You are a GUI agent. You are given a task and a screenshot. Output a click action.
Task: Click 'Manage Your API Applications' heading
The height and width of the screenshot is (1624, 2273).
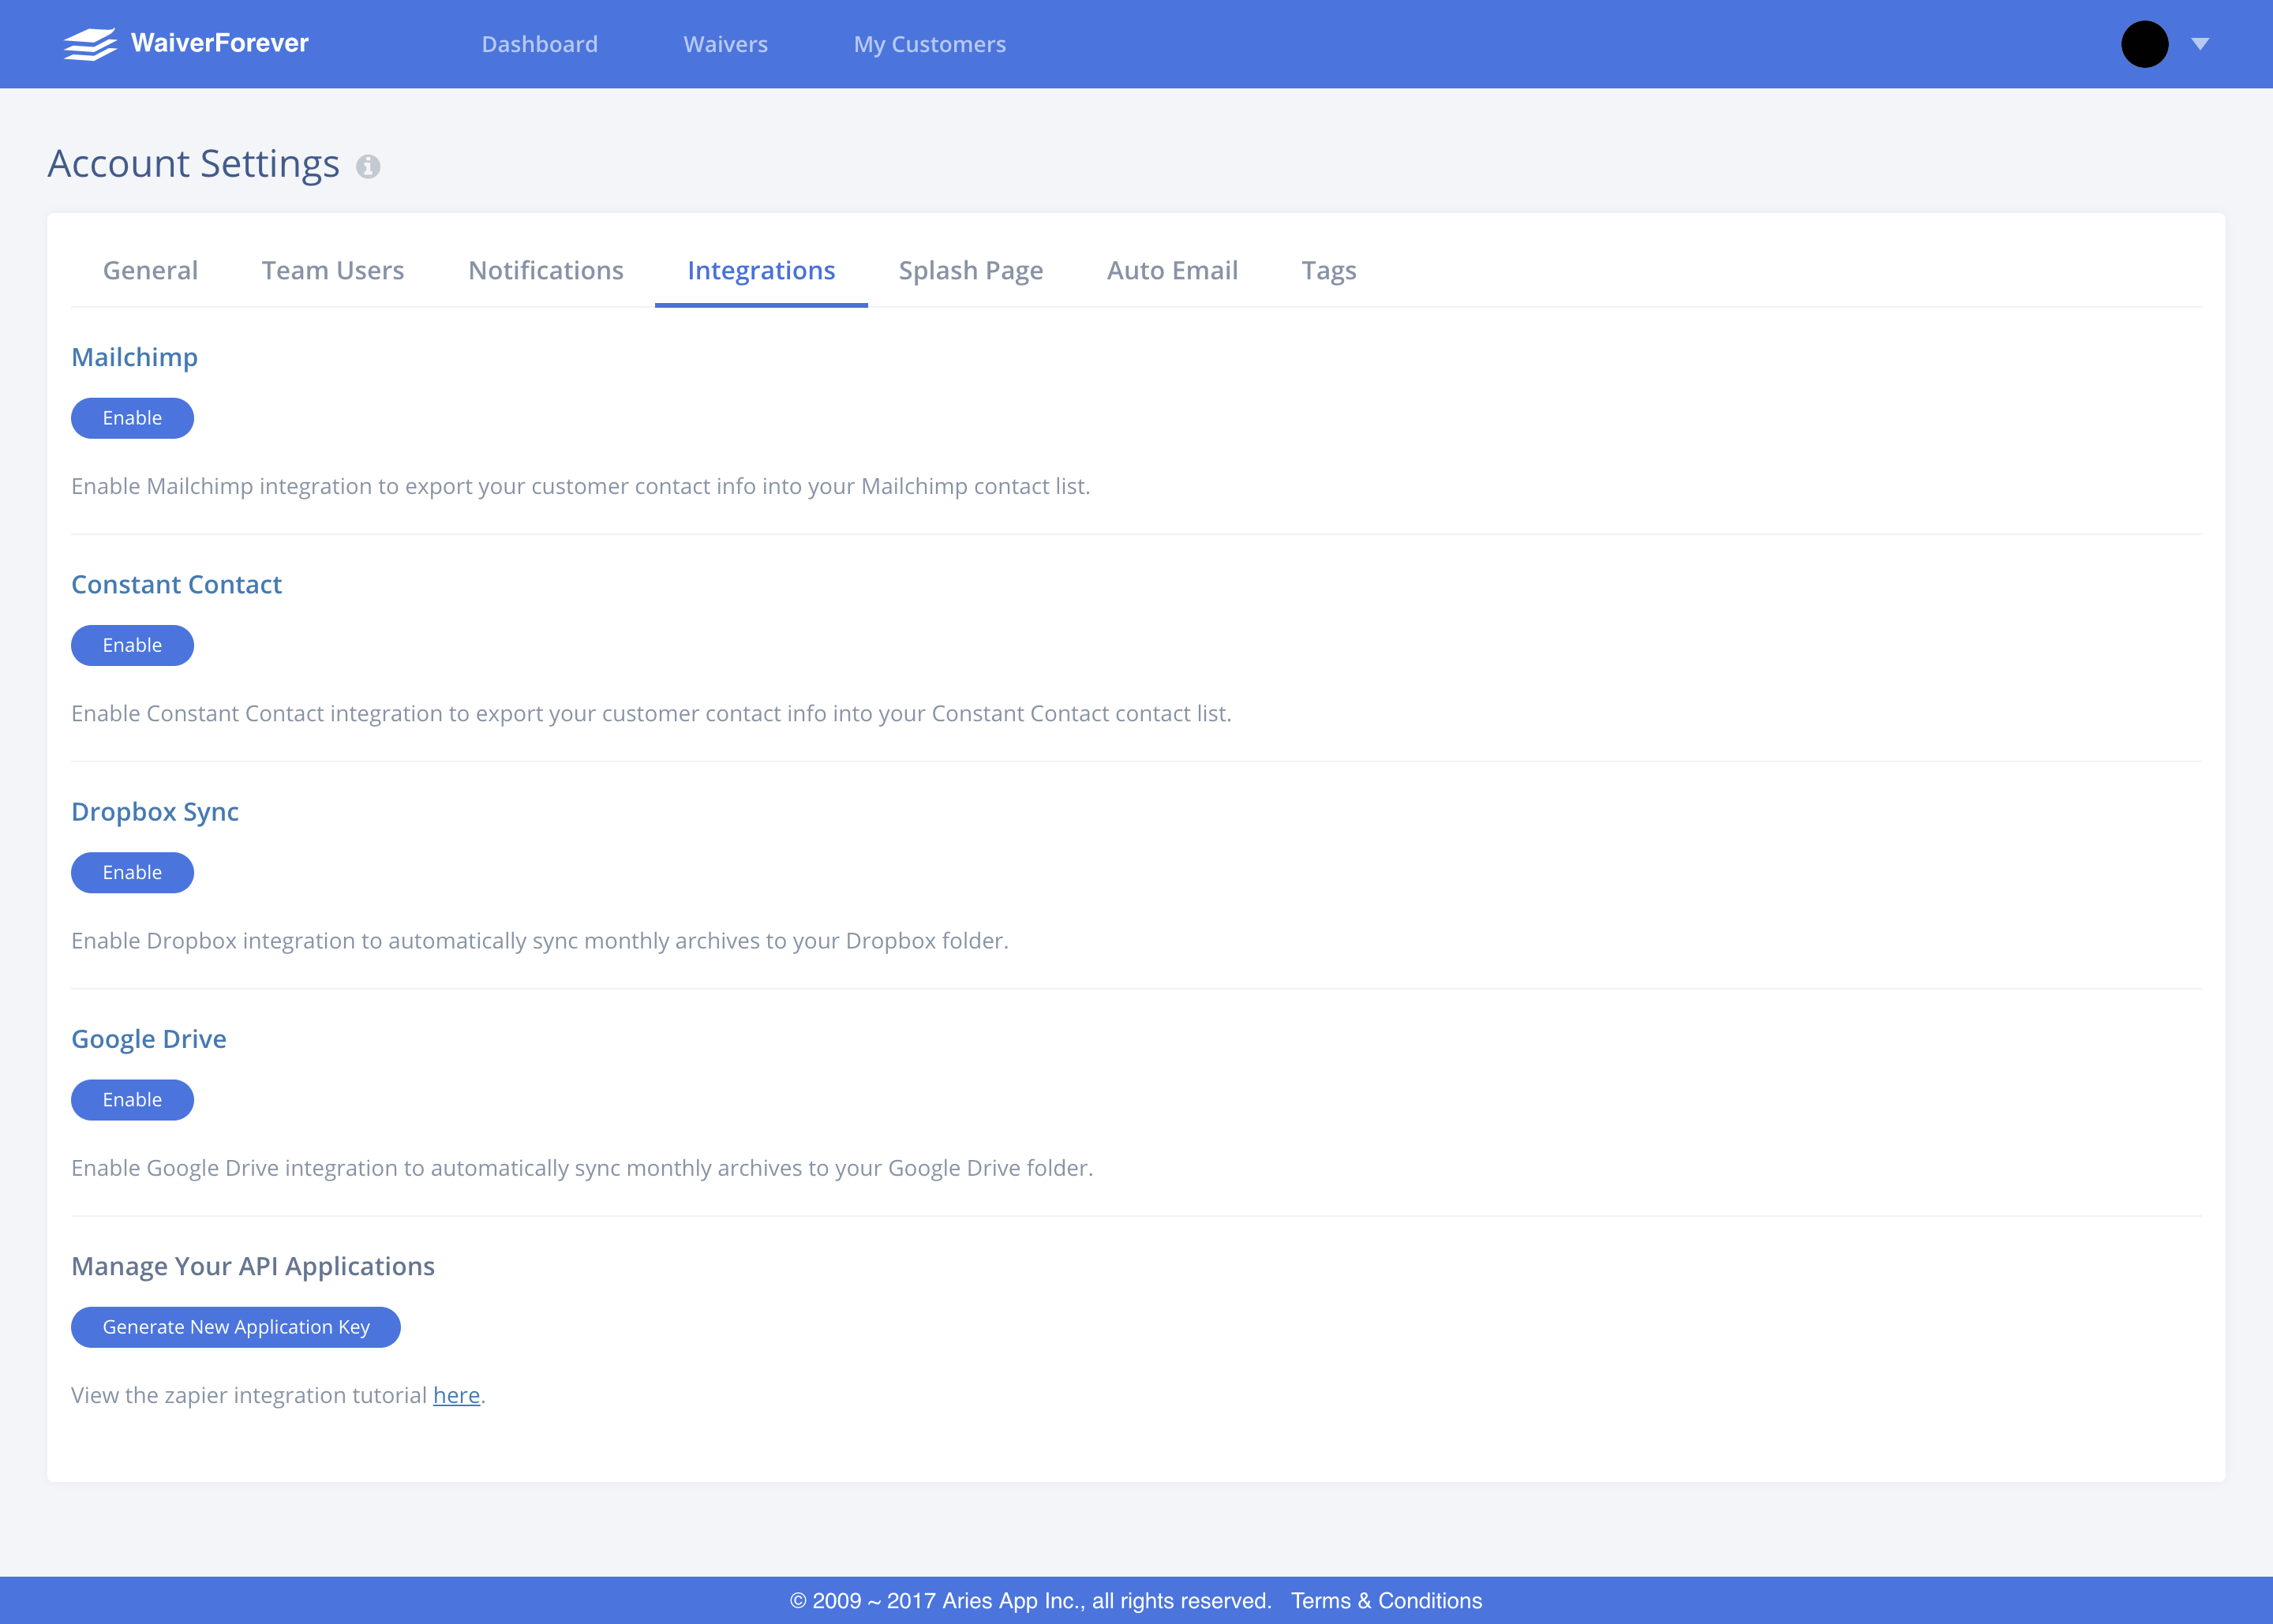[253, 1266]
